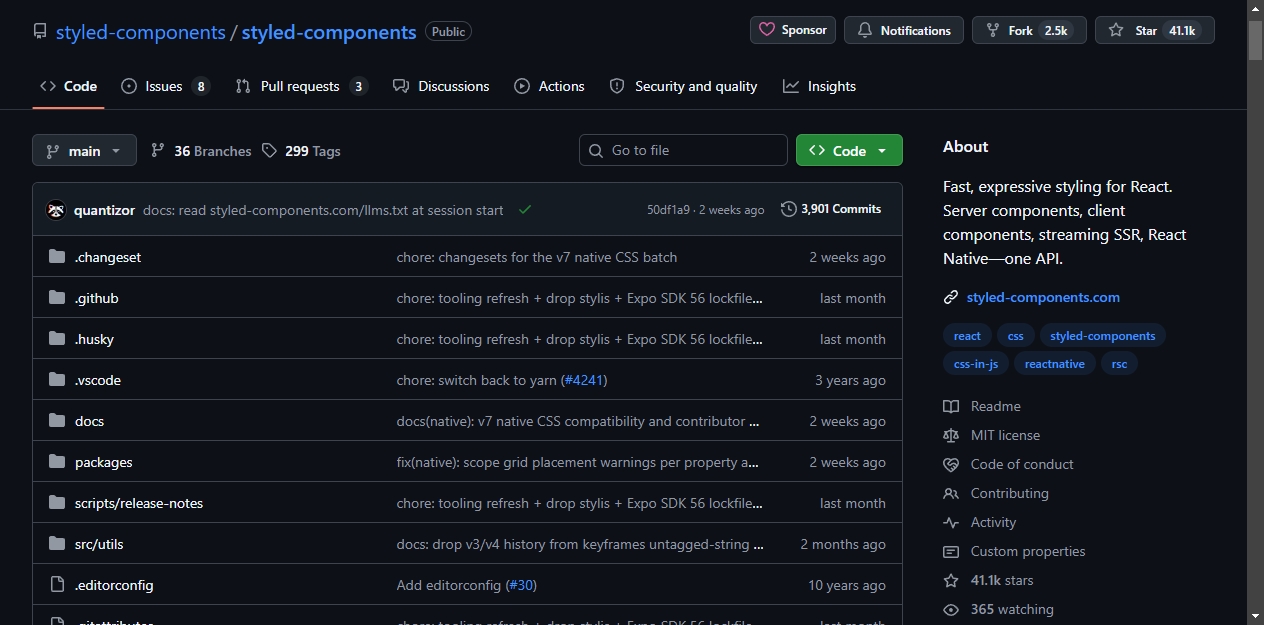Click the folder icon for src/utils
This screenshot has width=1264, height=625.
coord(57,544)
